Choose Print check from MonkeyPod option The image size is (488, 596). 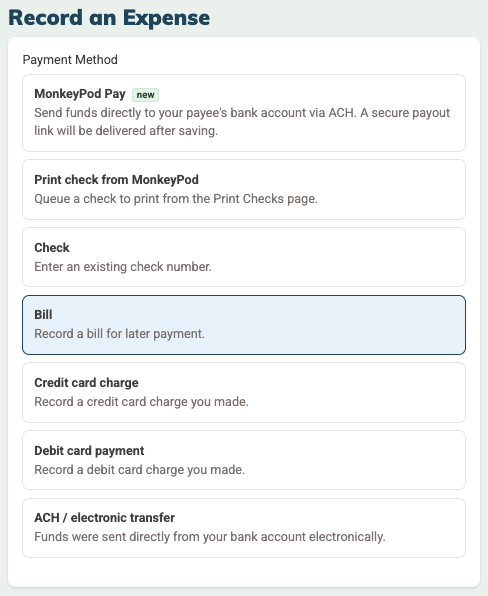(244, 189)
